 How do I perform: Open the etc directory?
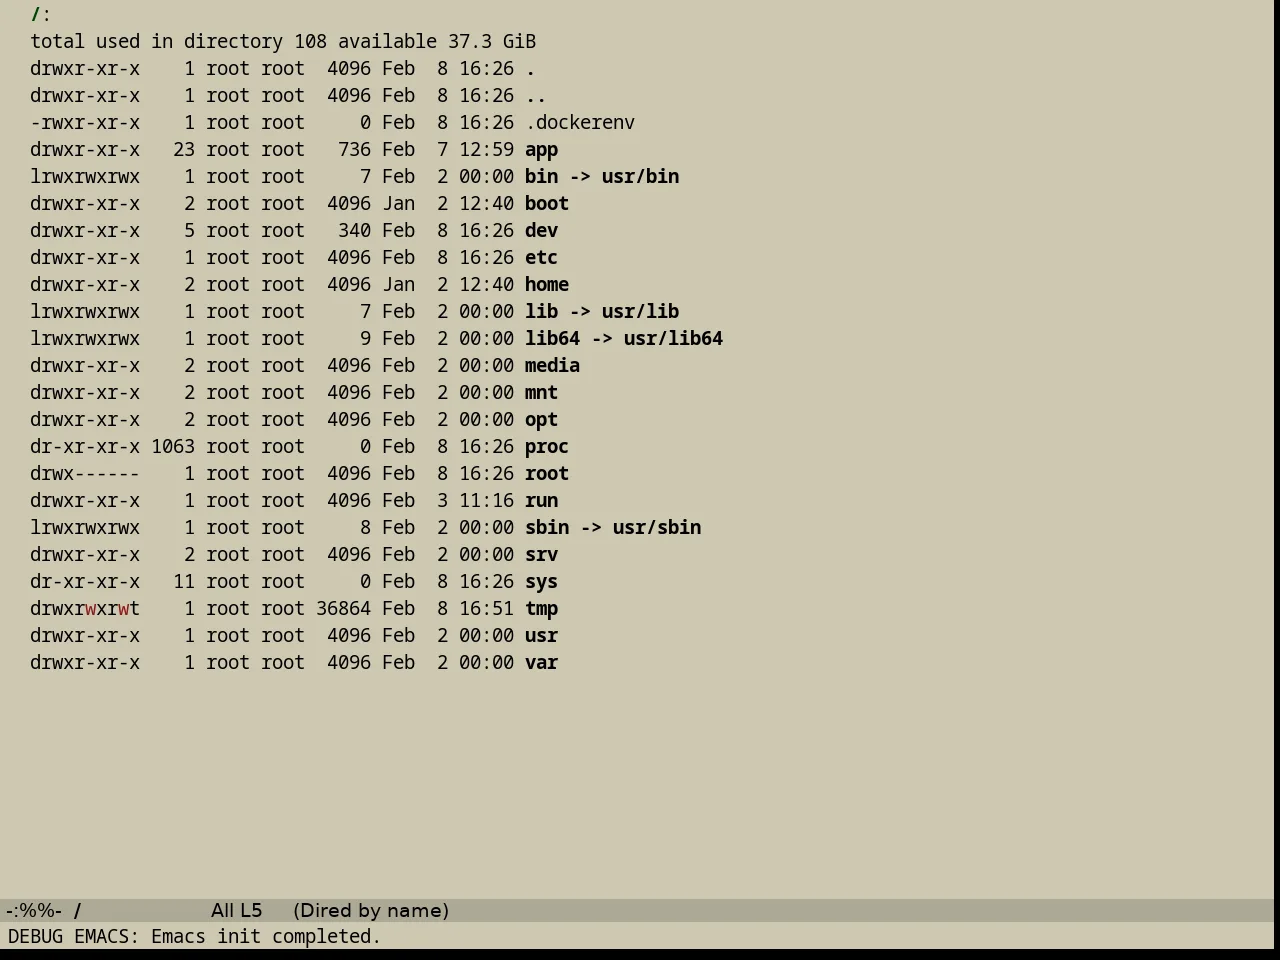[x=541, y=258]
